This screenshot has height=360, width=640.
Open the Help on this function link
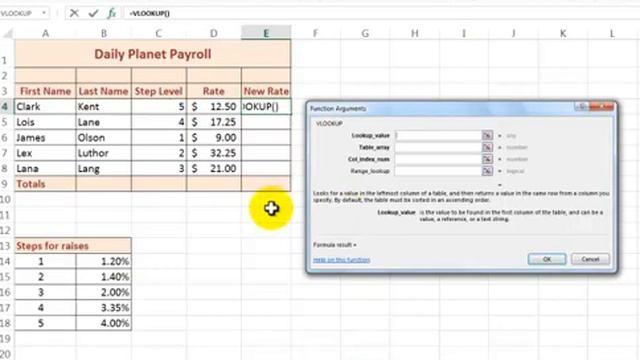tap(342, 260)
